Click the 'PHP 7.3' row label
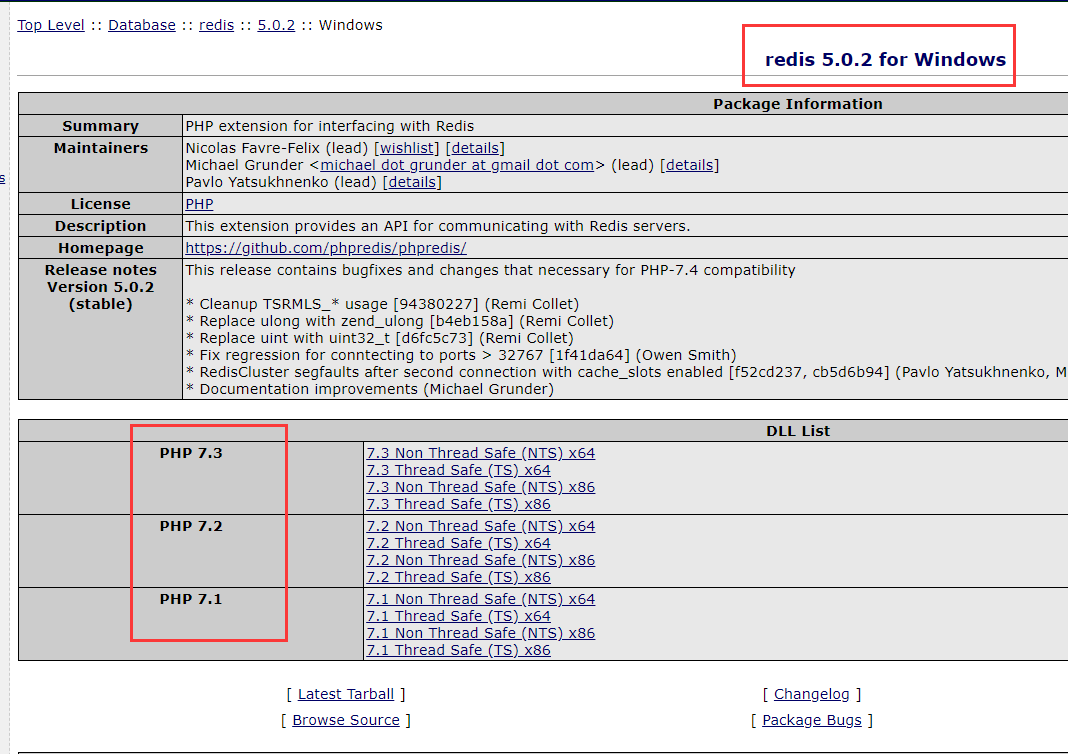The width and height of the screenshot is (1068, 754). (x=191, y=453)
